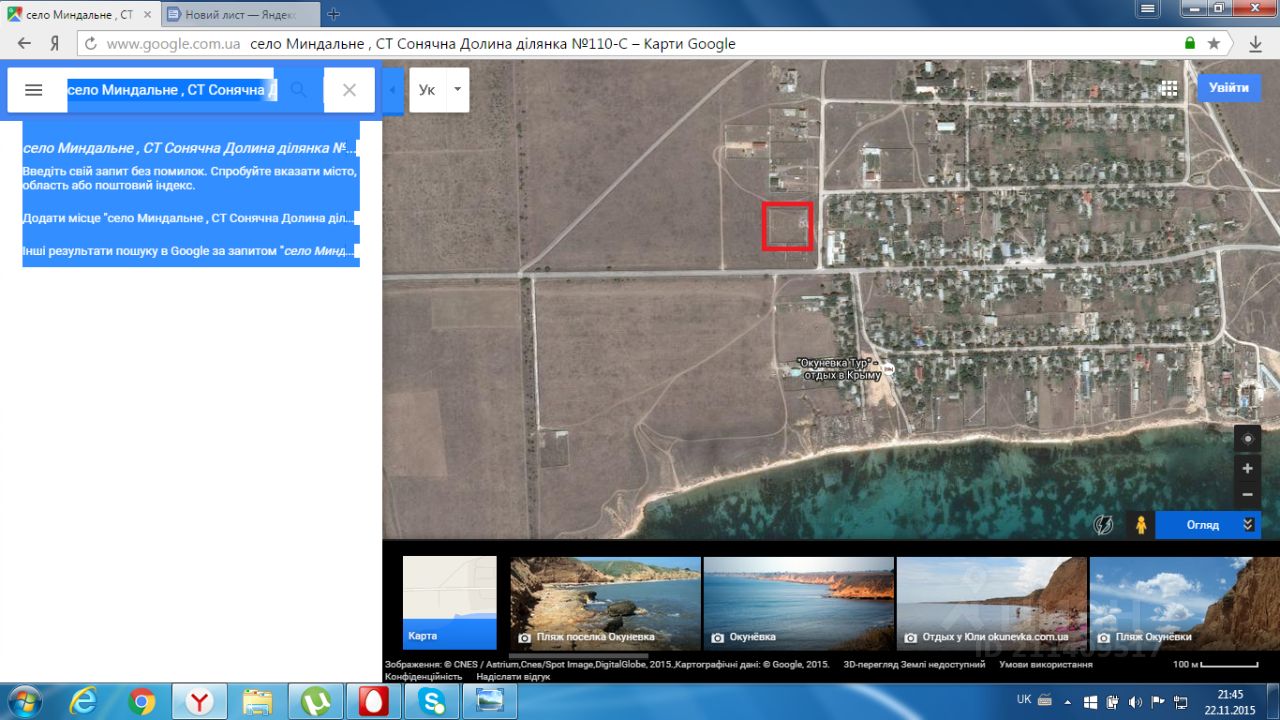The height and width of the screenshot is (720, 1280).
Task: Click the blue search magnifier icon
Action: 298,90
